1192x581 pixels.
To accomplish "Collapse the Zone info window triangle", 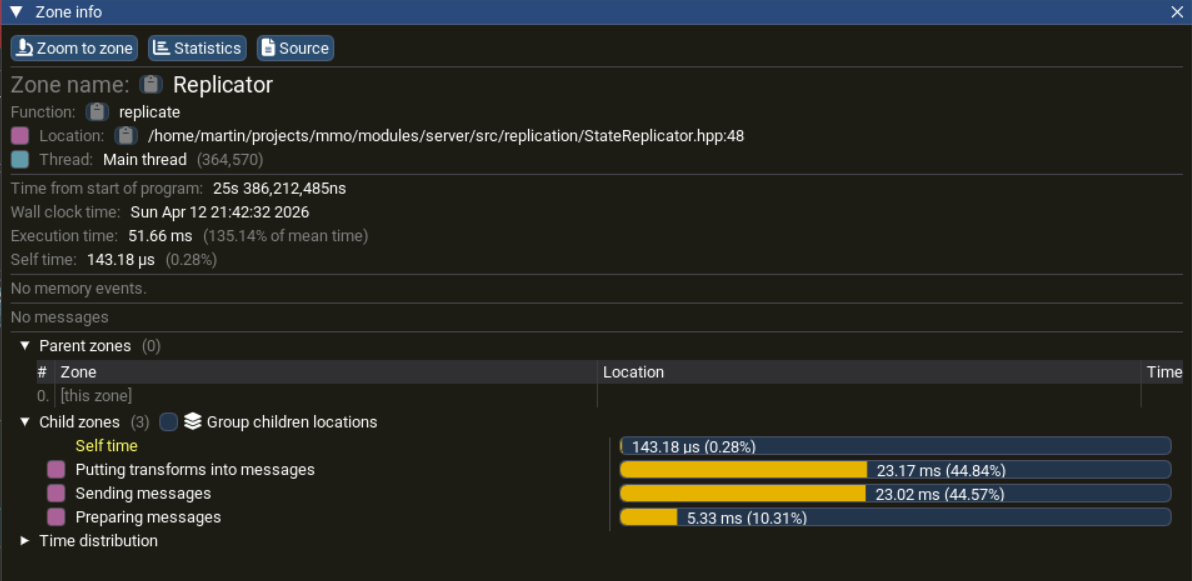I will pos(17,12).
